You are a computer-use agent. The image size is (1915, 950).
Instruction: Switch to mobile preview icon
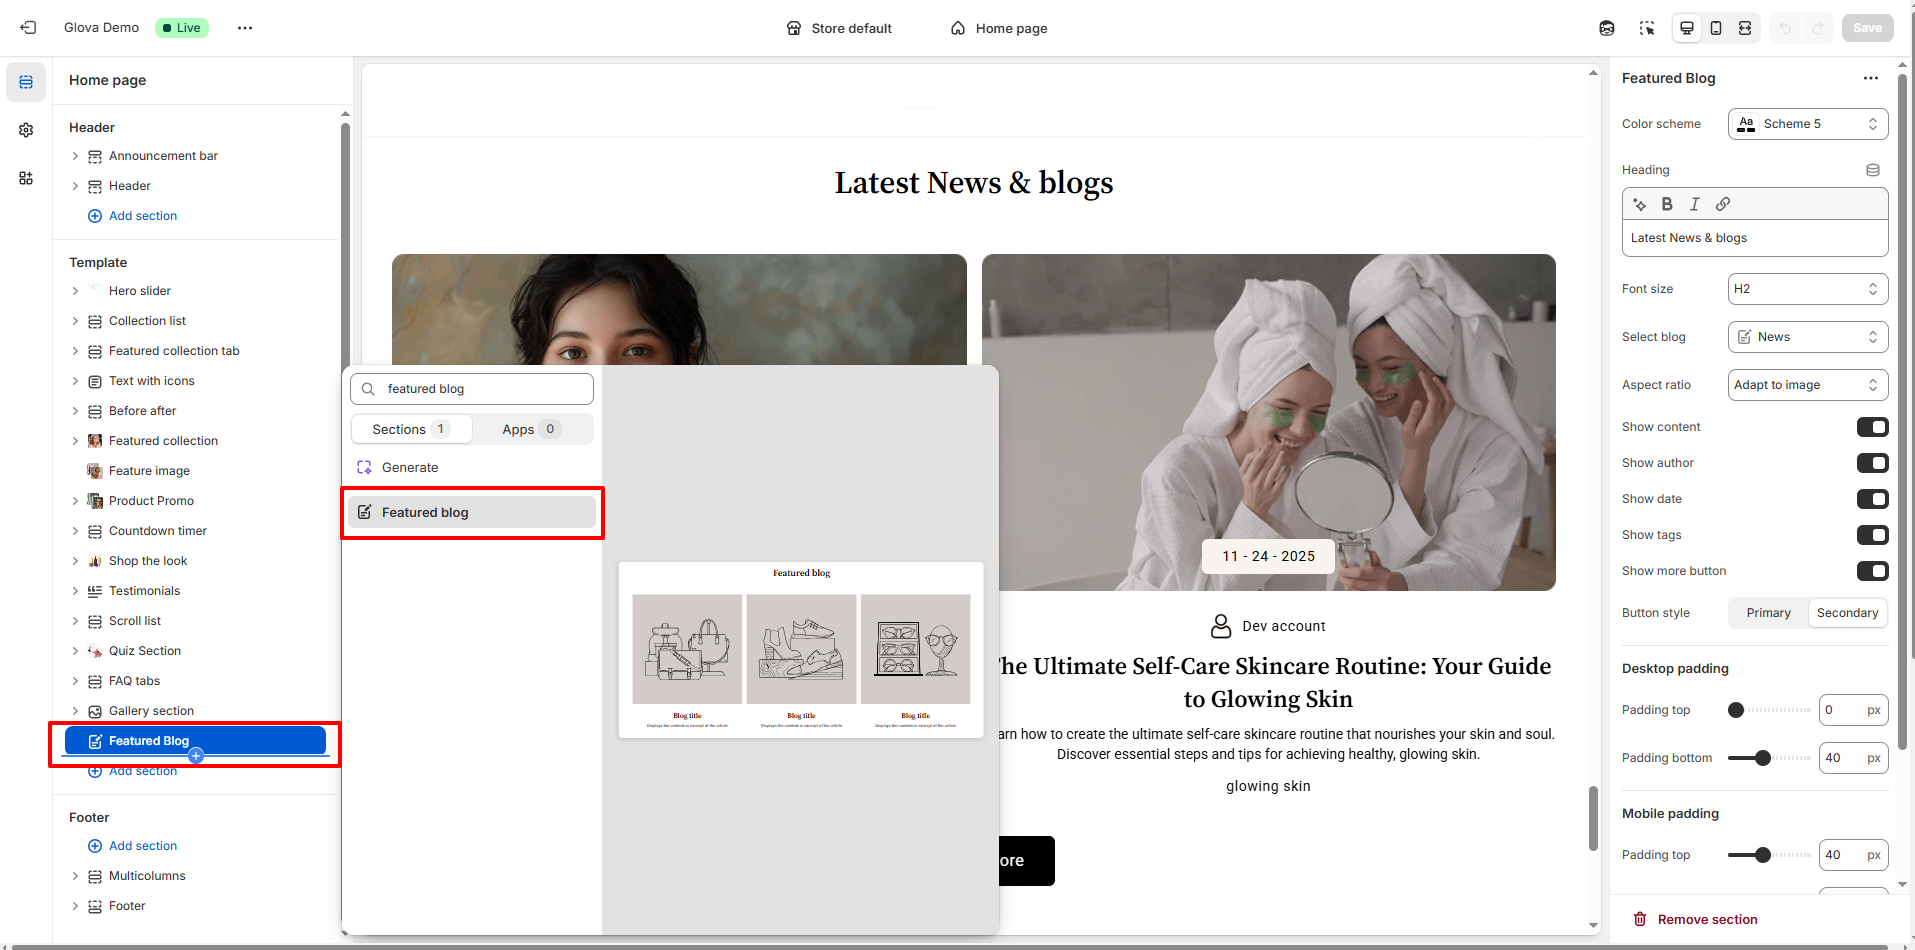tap(1716, 28)
